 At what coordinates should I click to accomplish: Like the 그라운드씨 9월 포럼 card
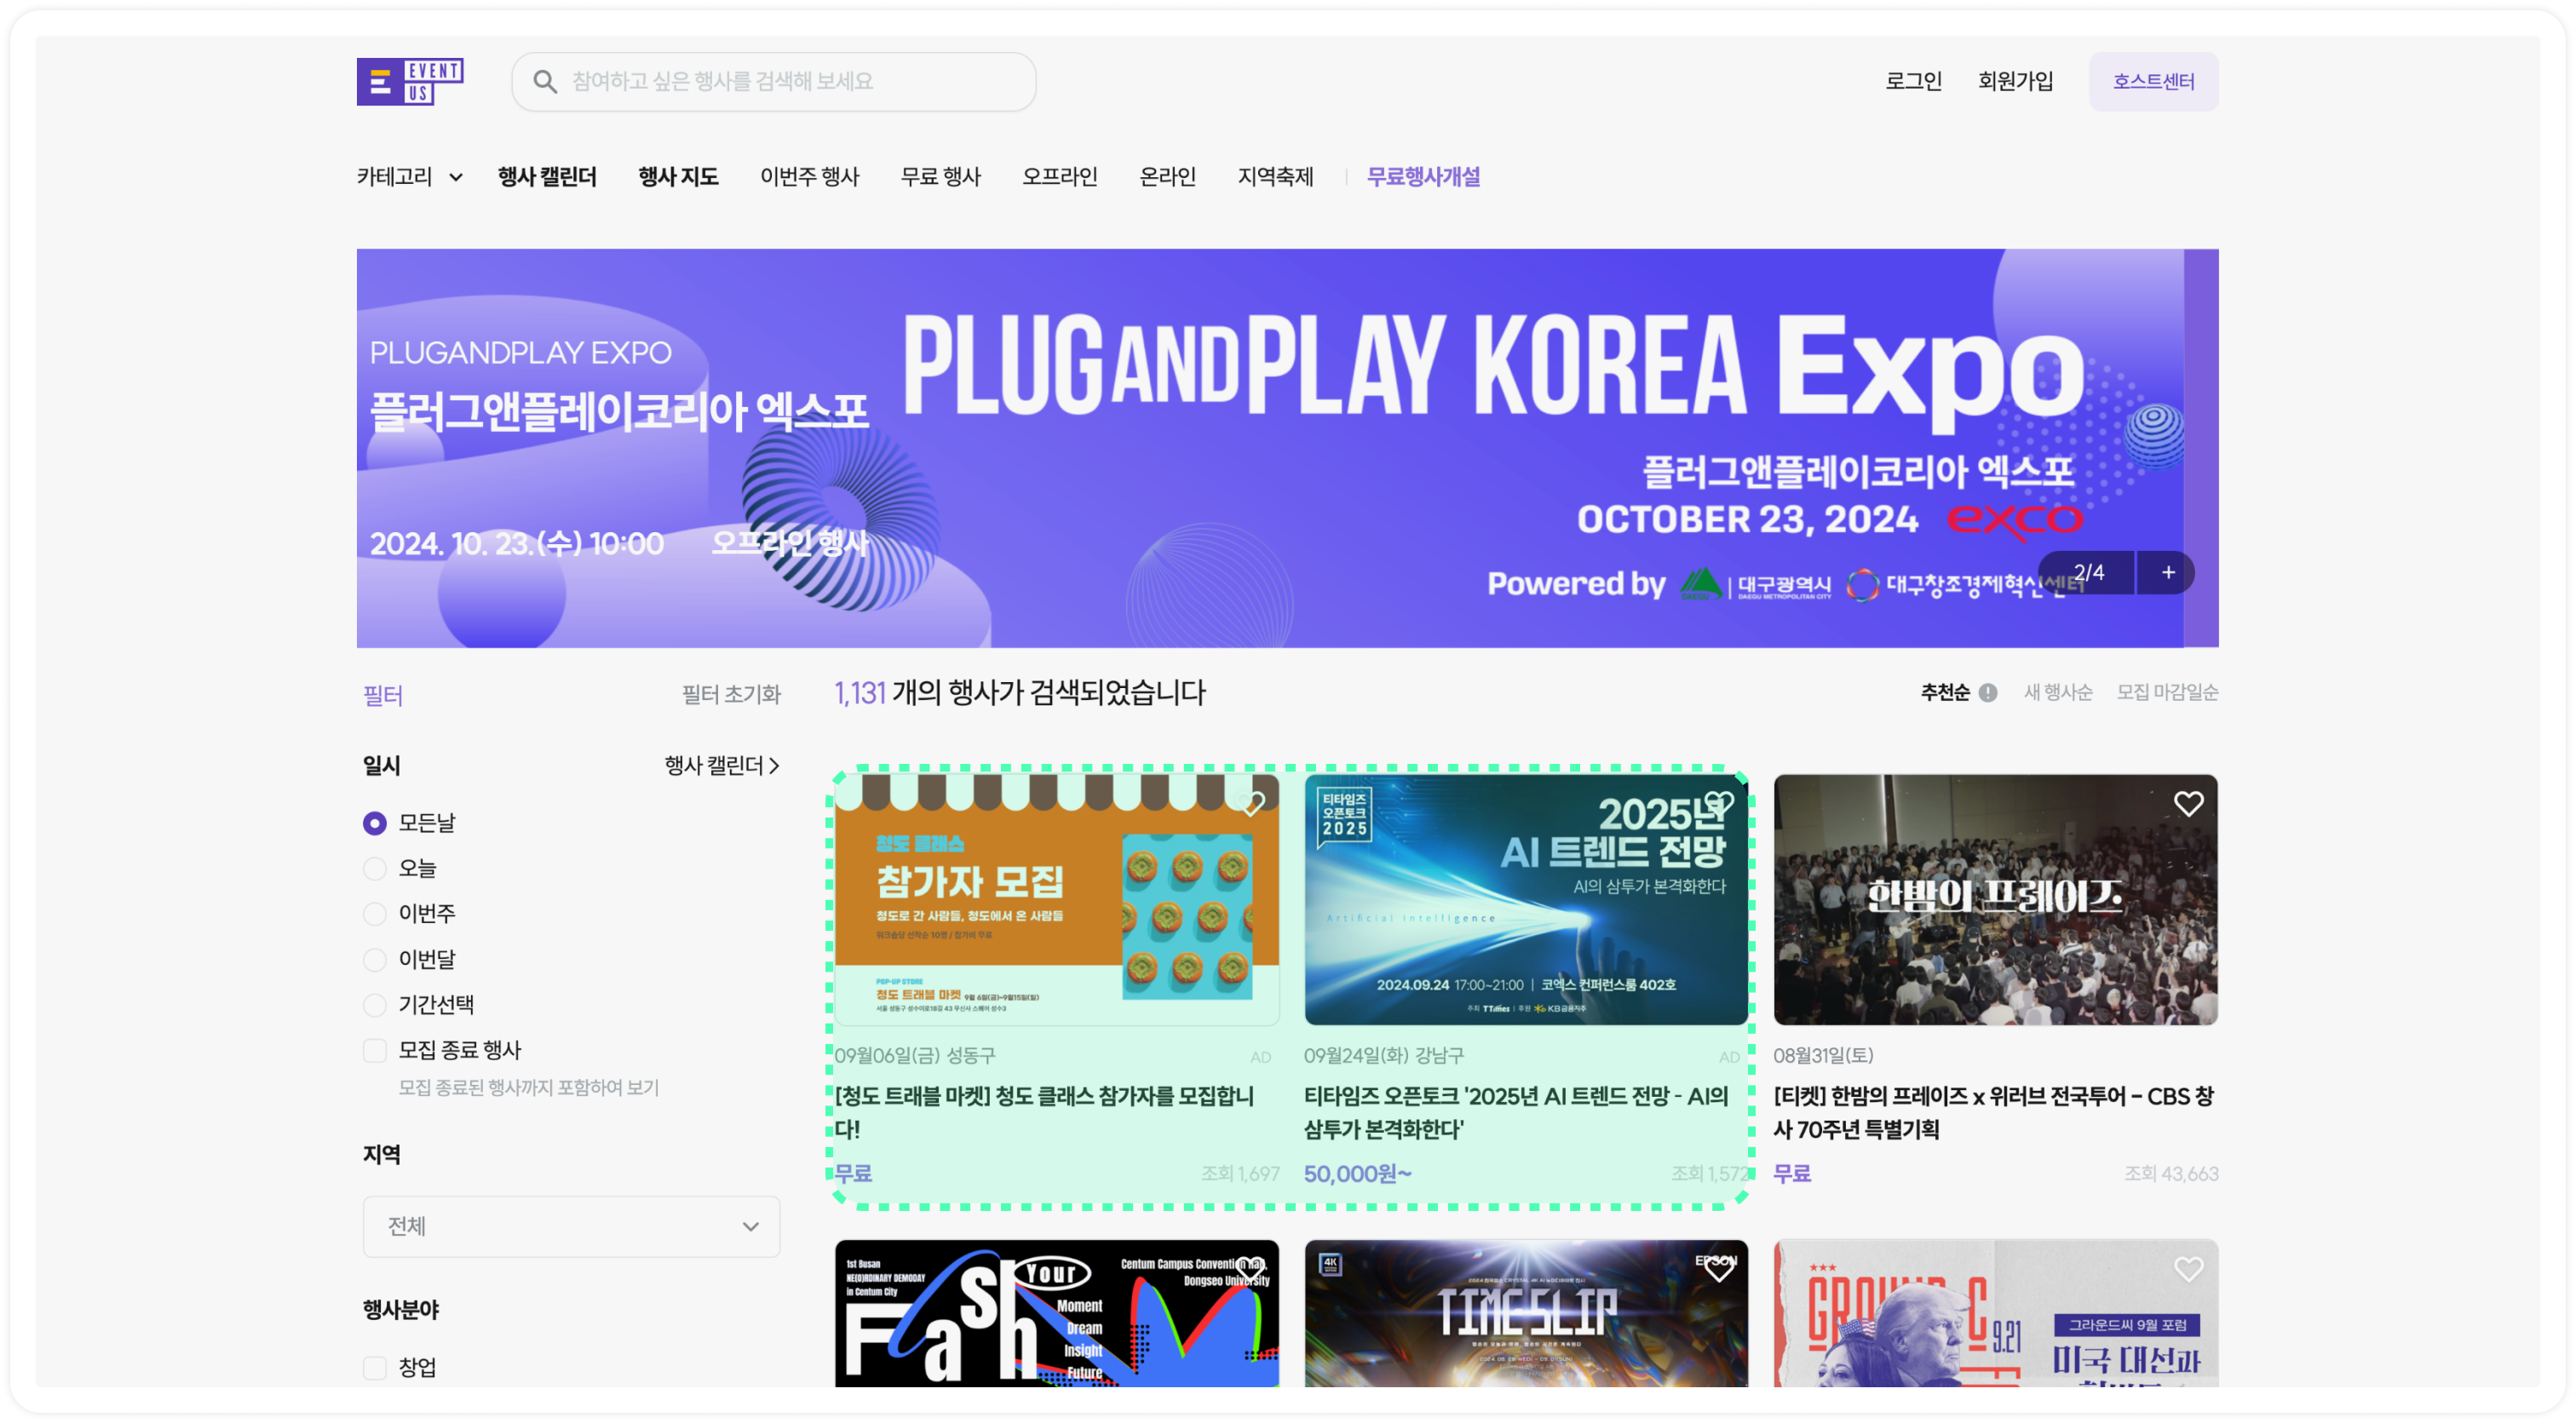point(2188,1268)
